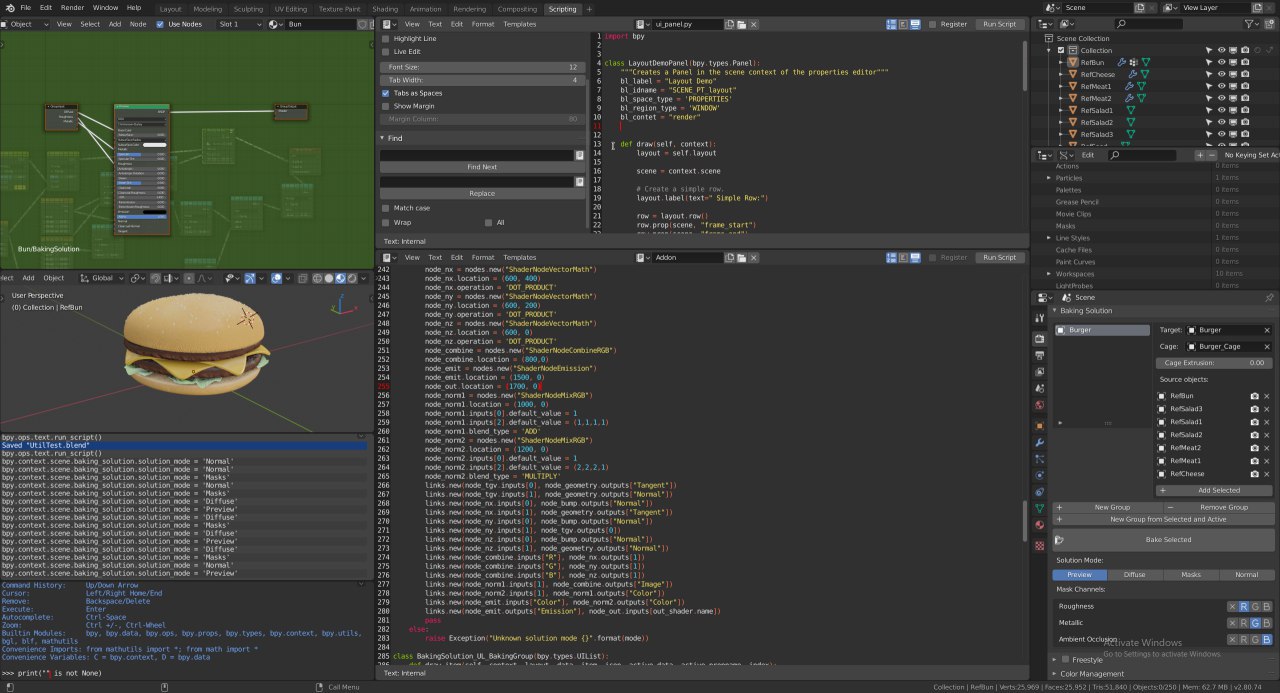Uncheck Tabs as Spaces

(386, 93)
